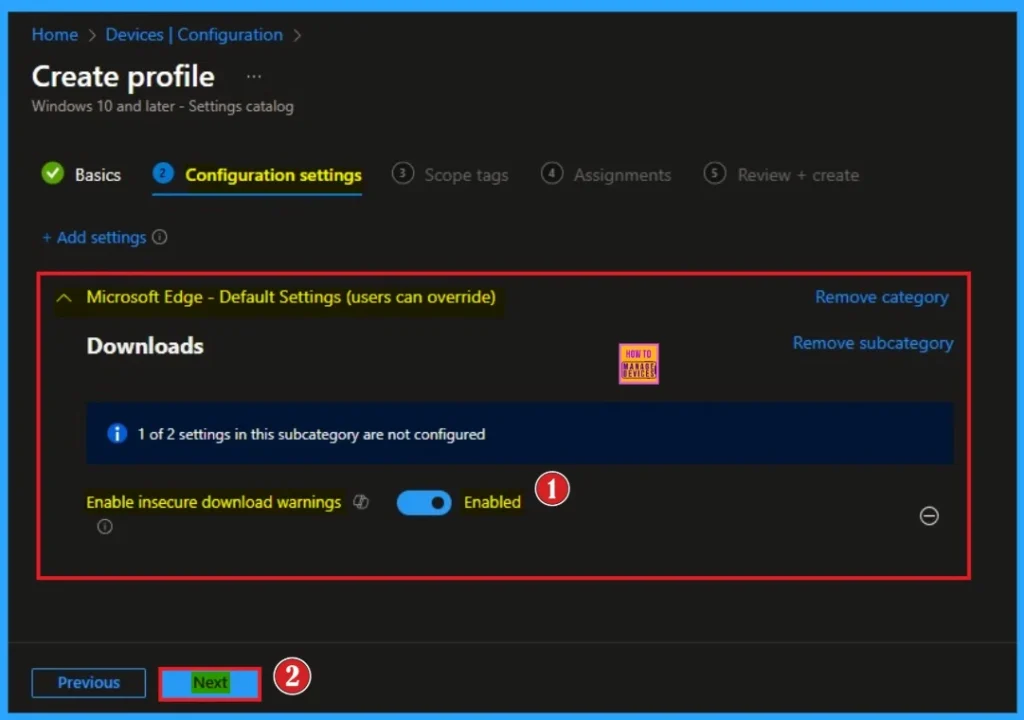Open the Devices | Configuration breadcrumb
Image resolution: width=1024 pixels, height=720 pixels.
point(194,35)
